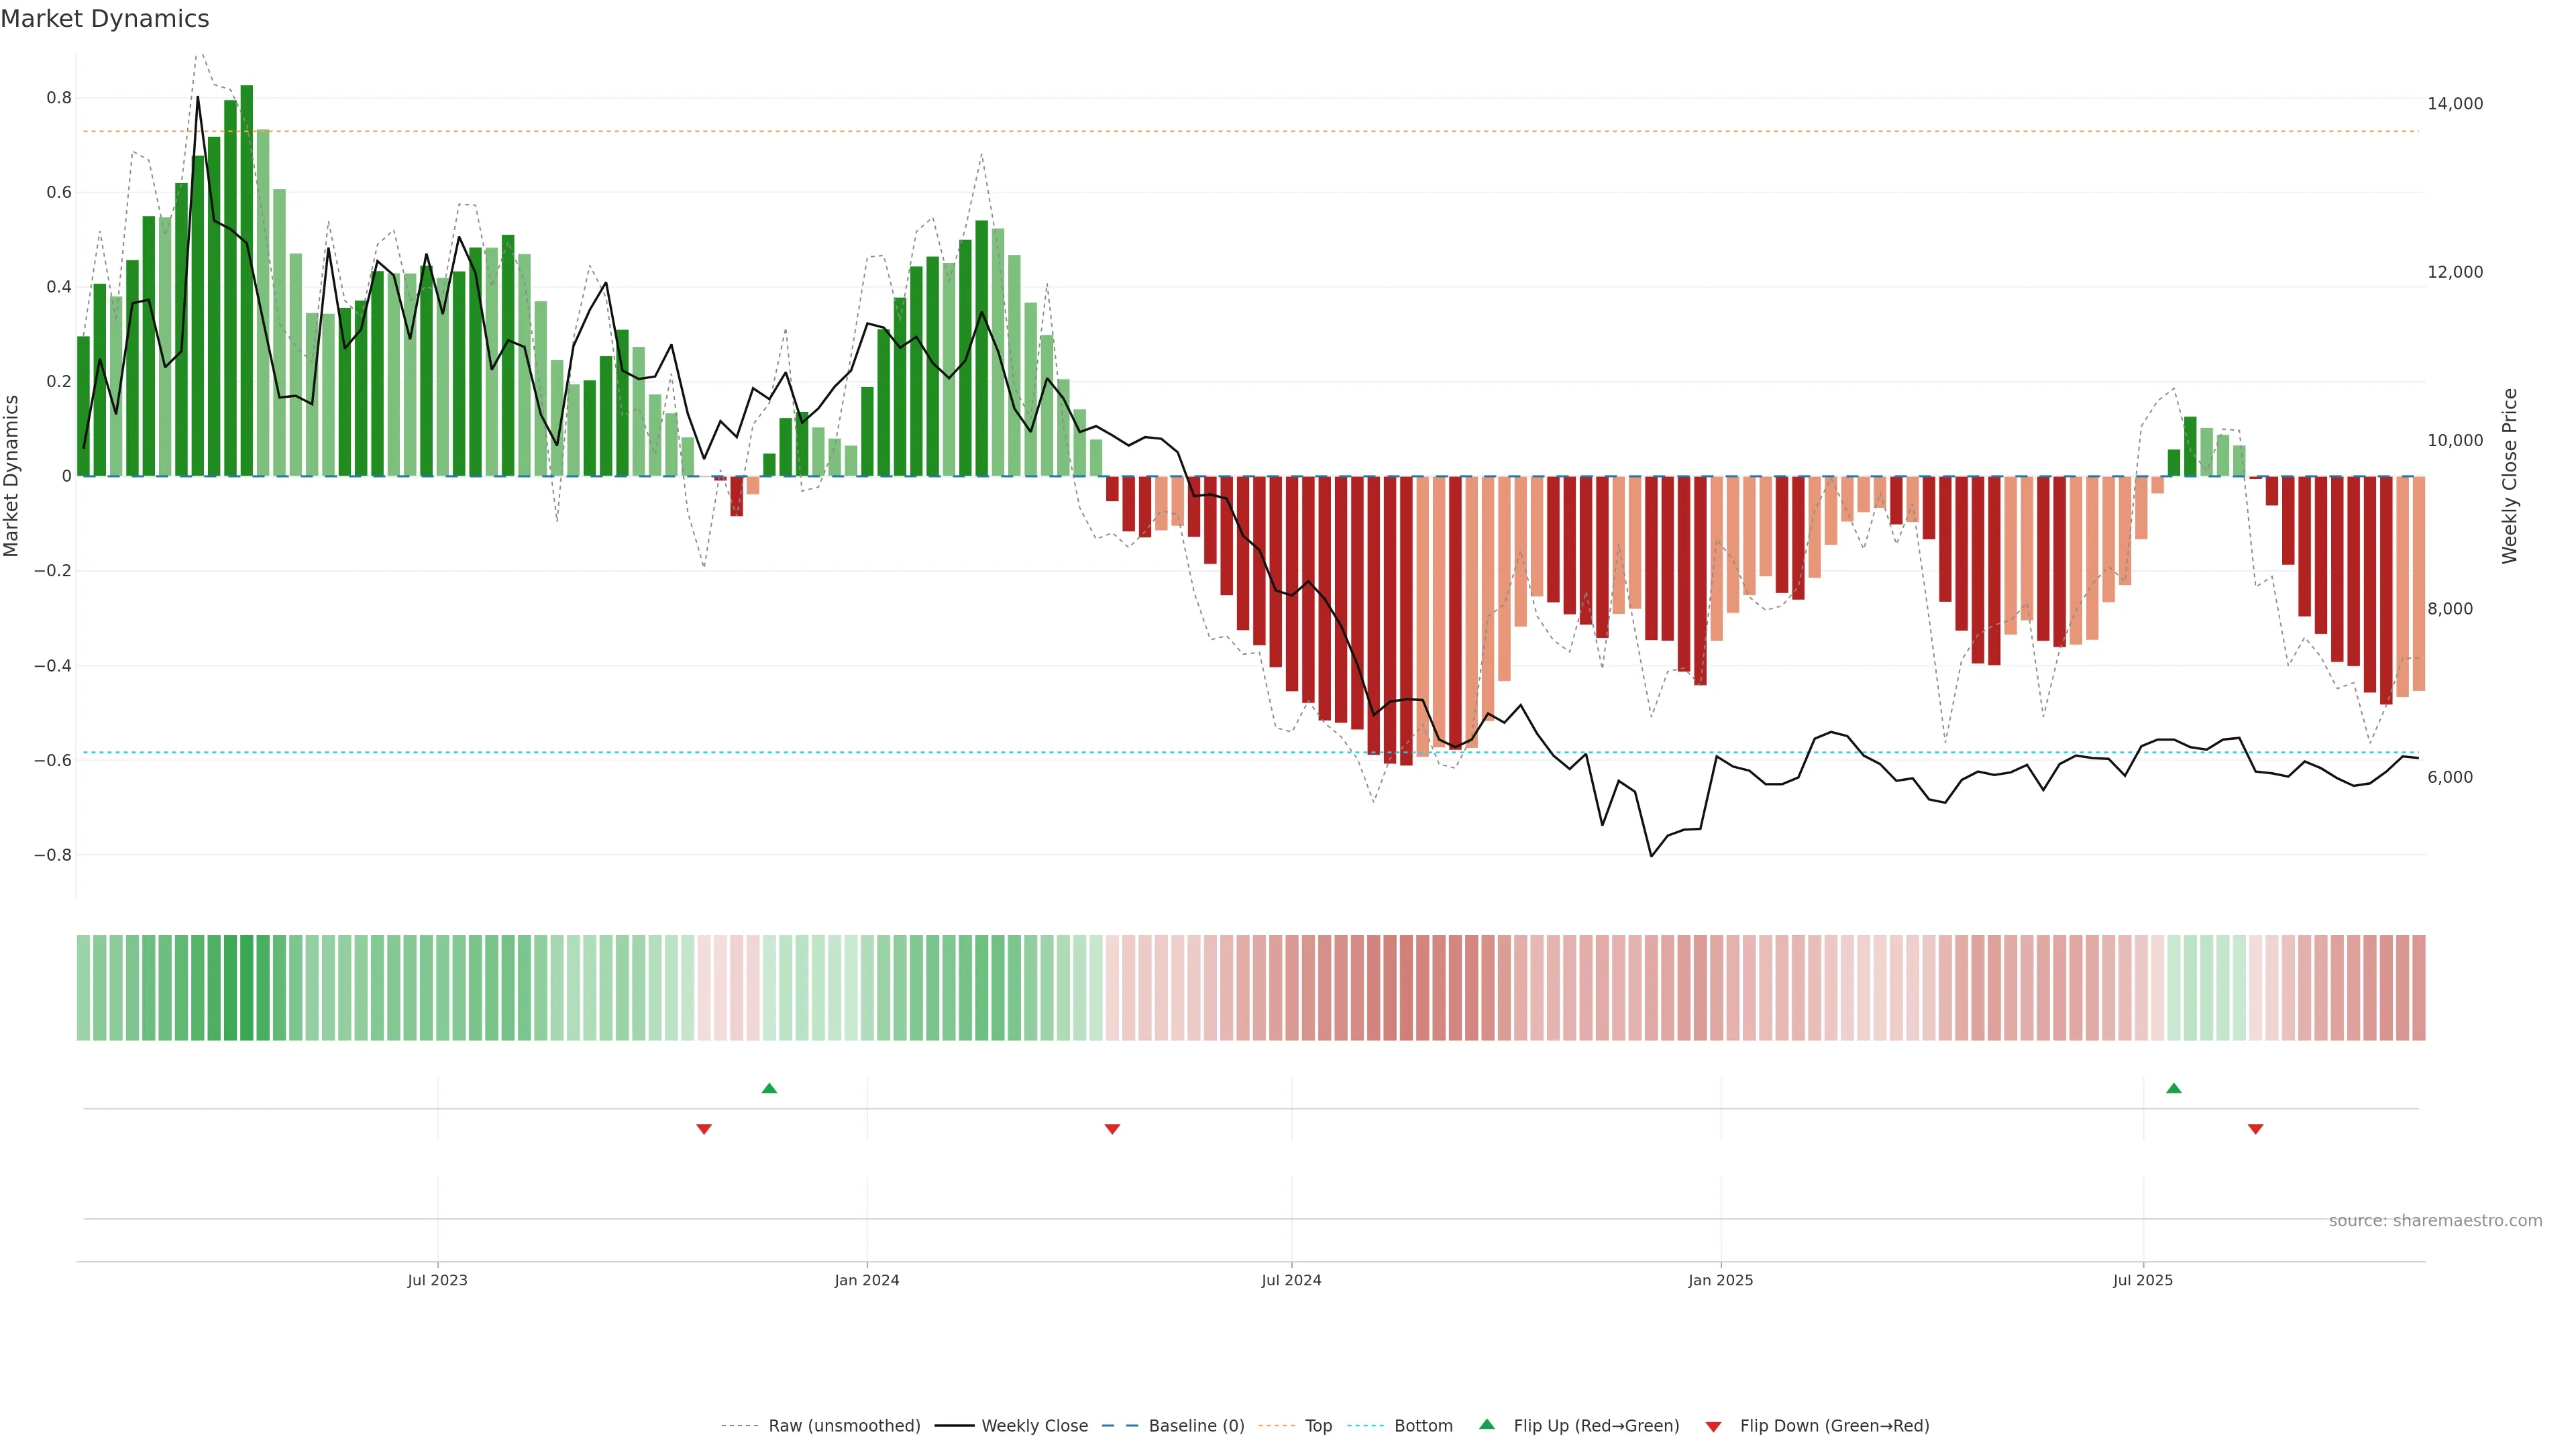The image size is (2576, 1449).
Task: Click the red Flip Down triangle legend icon
Action: coord(1713,1426)
